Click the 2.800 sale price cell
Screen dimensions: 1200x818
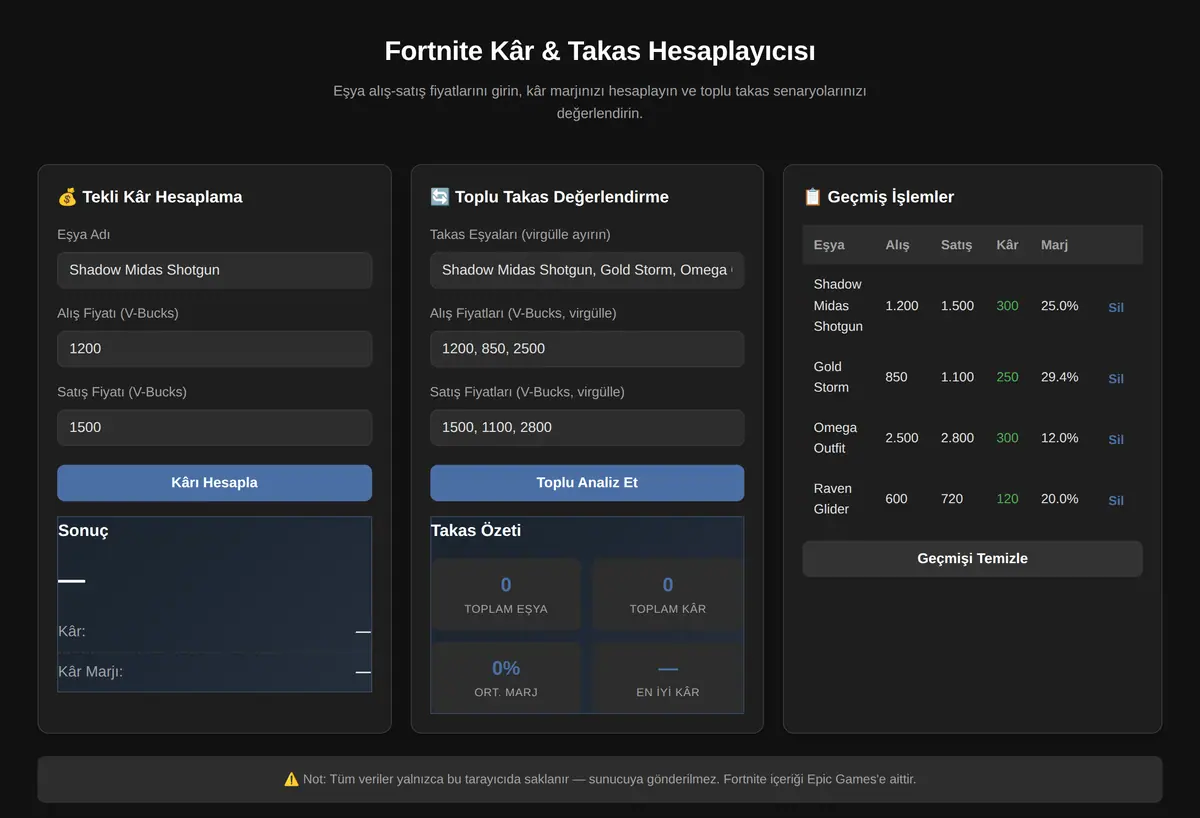coord(957,438)
